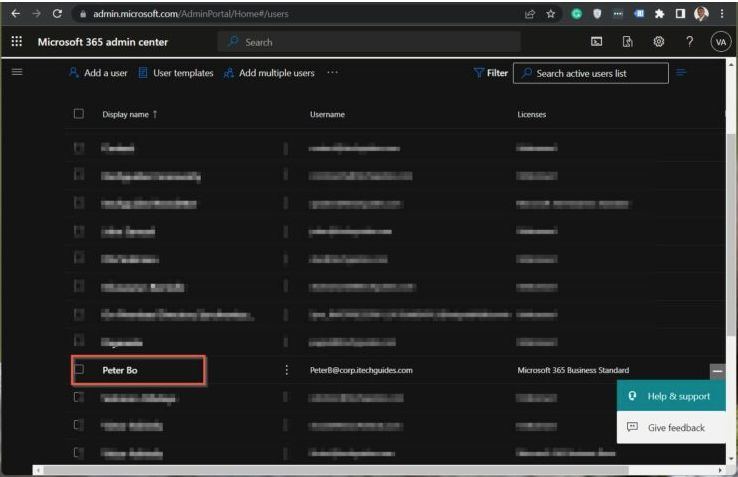
Task: Click the Microsoft 365 admin center title
Action: point(103,42)
